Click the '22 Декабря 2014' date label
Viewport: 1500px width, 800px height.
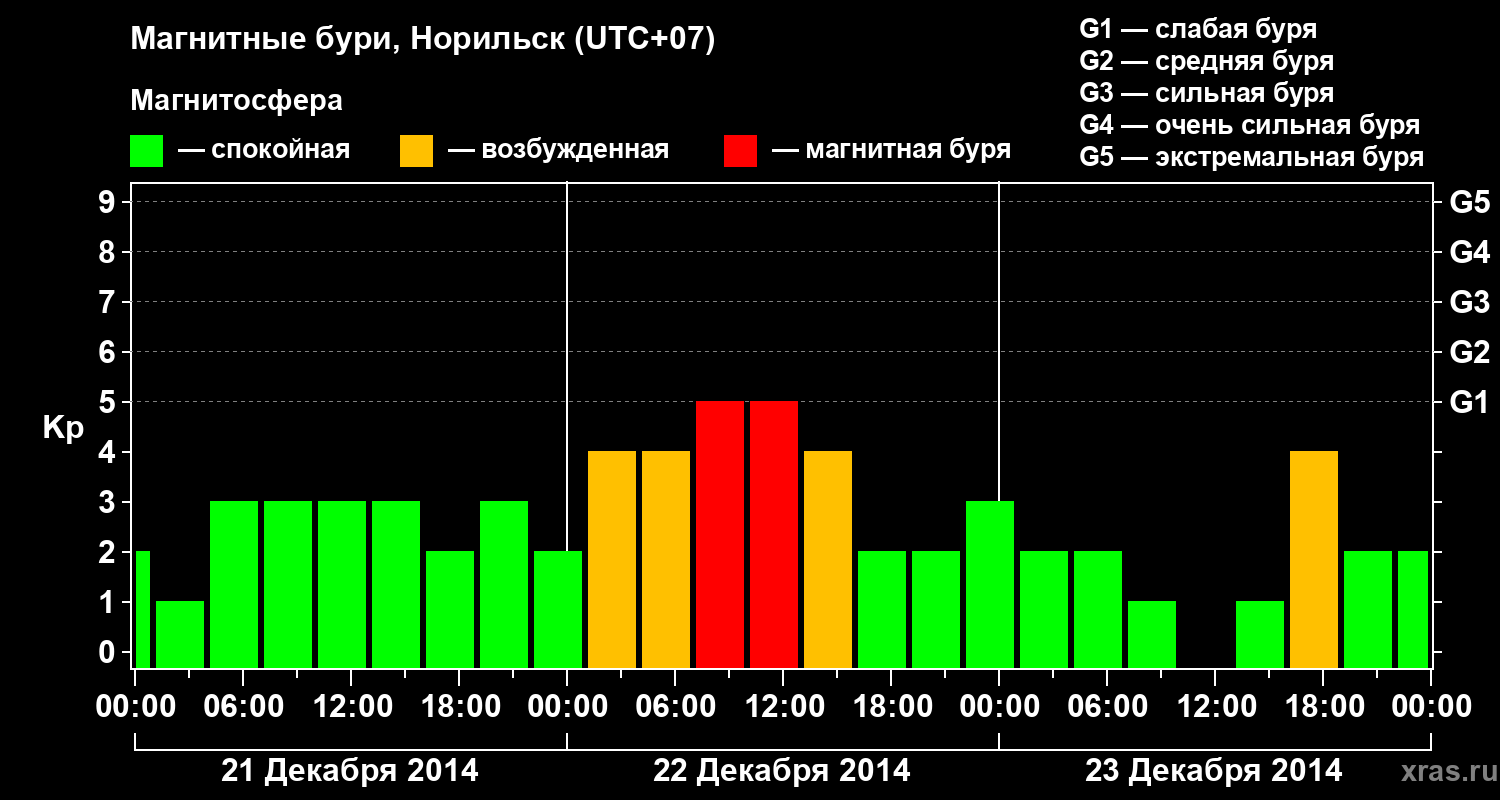coord(782,771)
